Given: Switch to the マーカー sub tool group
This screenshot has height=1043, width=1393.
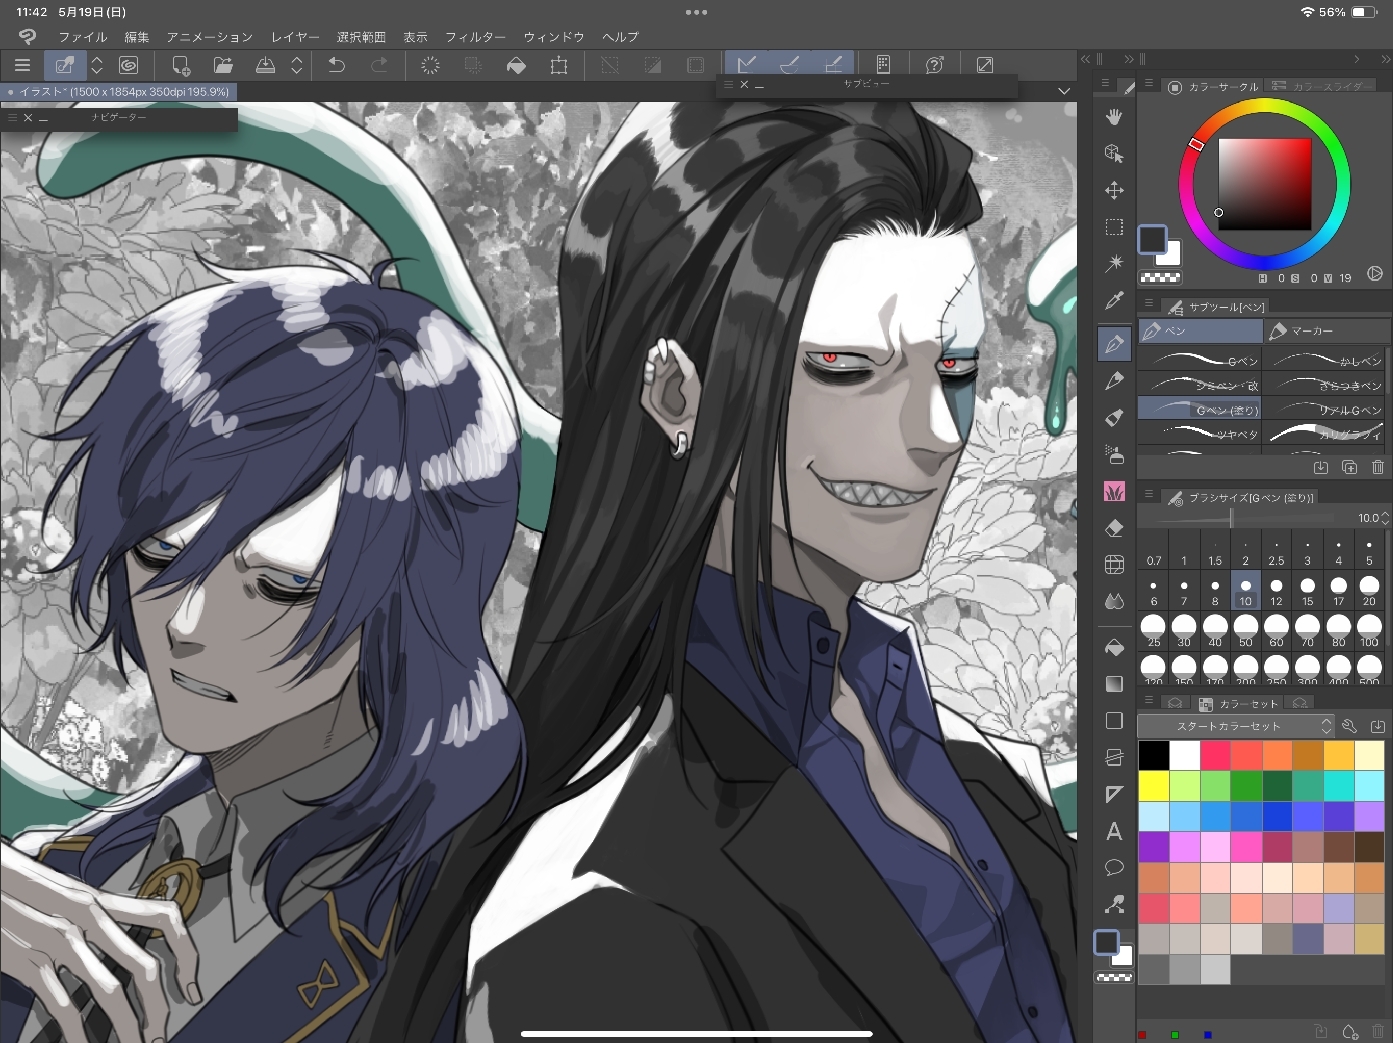Looking at the screenshot, I should coord(1326,331).
